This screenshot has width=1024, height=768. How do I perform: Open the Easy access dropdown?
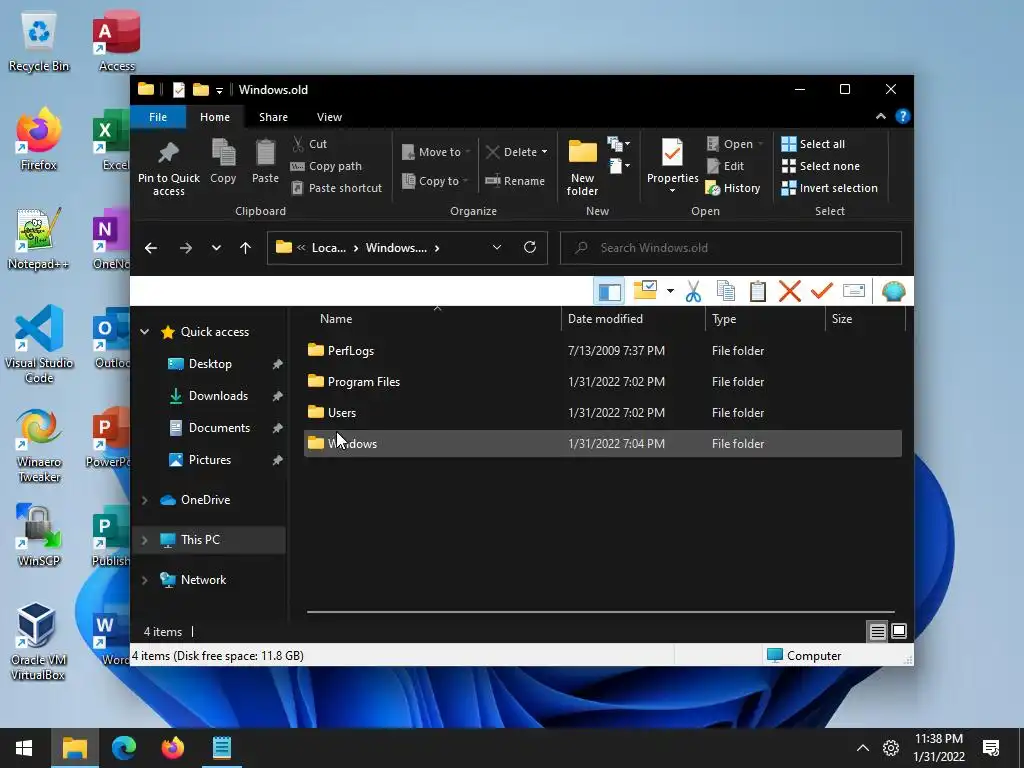(x=618, y=166)
